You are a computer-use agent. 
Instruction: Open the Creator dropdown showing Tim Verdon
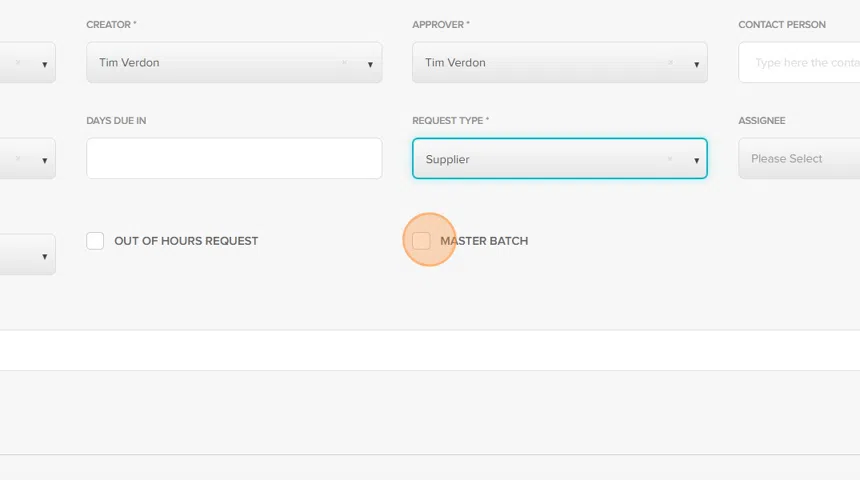[x=220, y=63]
